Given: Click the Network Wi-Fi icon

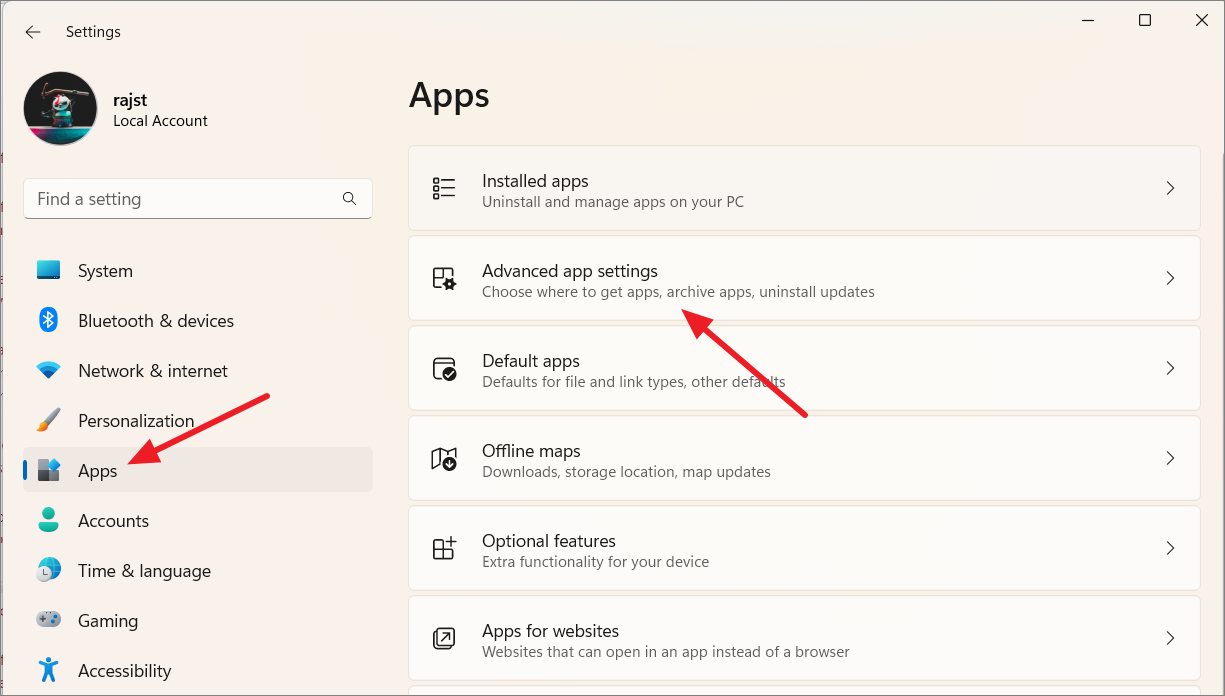Looking at the screenshot, I should click(48, 370).
